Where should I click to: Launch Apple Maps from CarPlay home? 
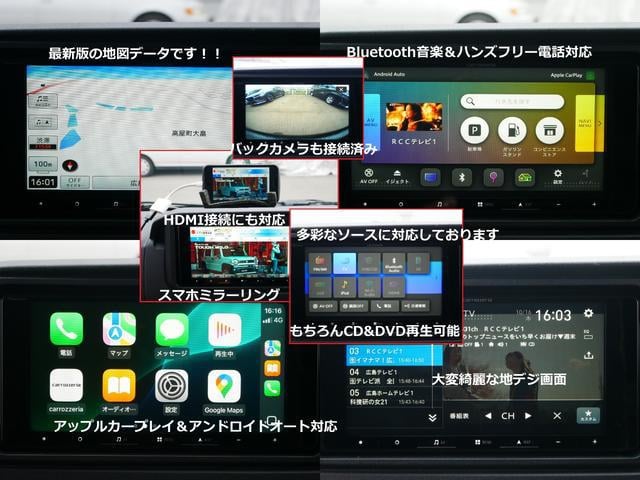pyautogui.click(x=119, y=330)
